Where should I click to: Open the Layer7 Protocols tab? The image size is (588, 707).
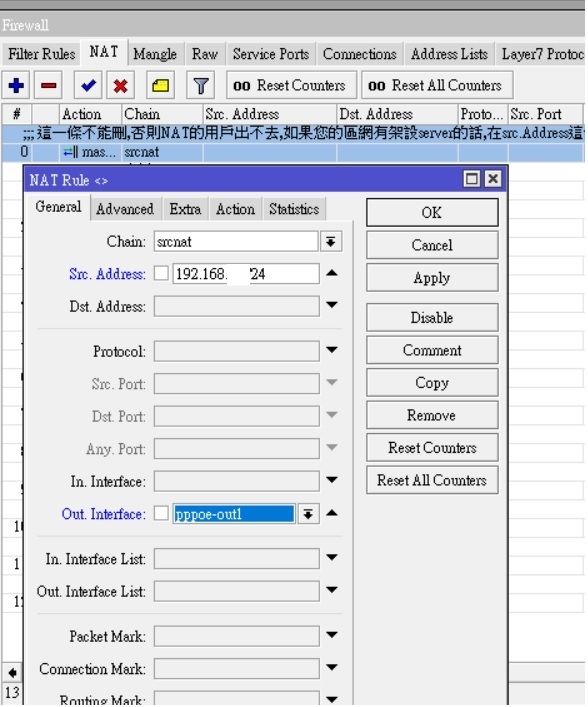point(541,54)
